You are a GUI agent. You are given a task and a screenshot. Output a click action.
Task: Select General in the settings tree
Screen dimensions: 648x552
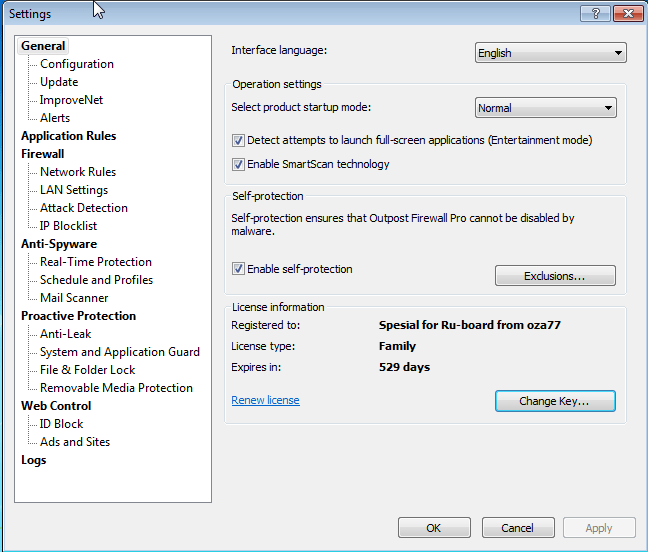pos(43,46)
